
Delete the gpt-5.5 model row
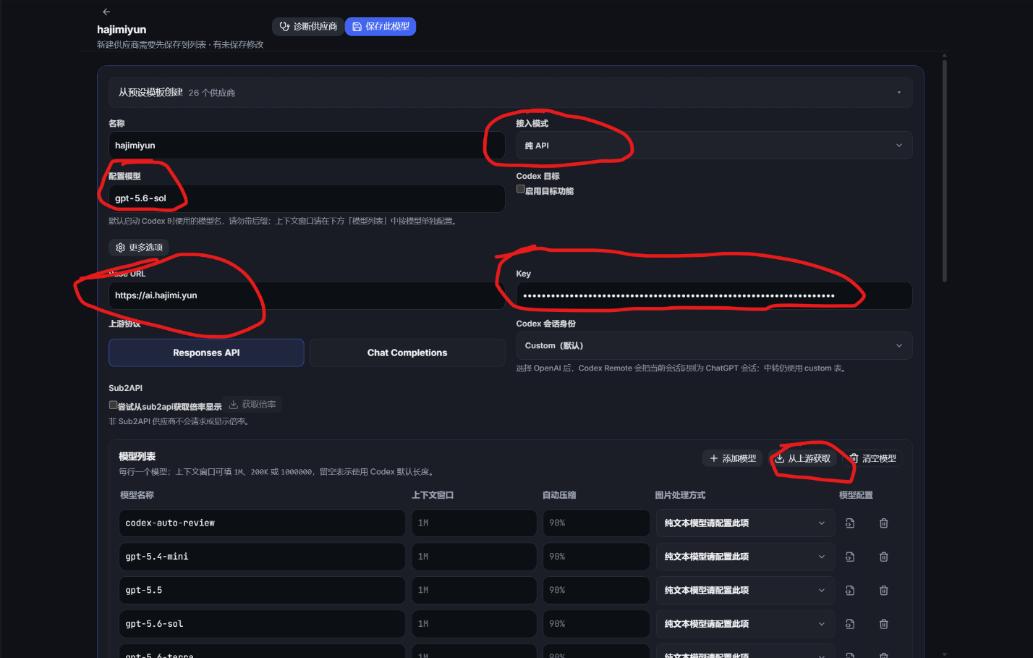click(883, 590)
